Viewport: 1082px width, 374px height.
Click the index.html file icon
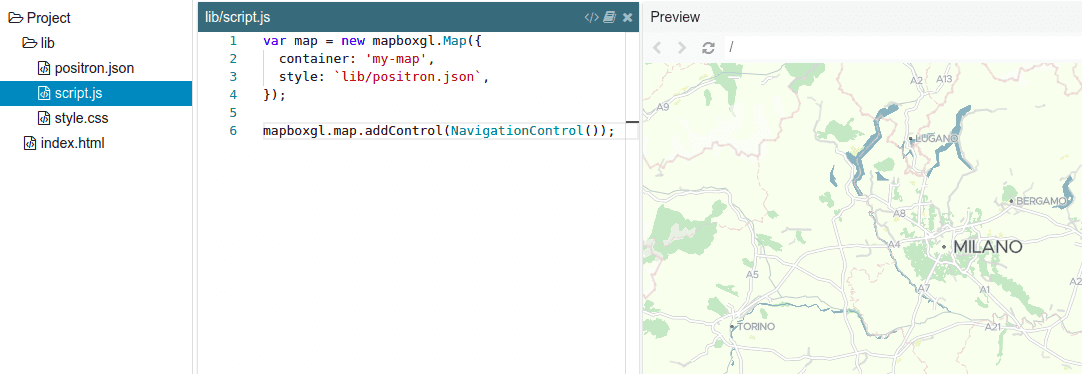pos(30,144)
